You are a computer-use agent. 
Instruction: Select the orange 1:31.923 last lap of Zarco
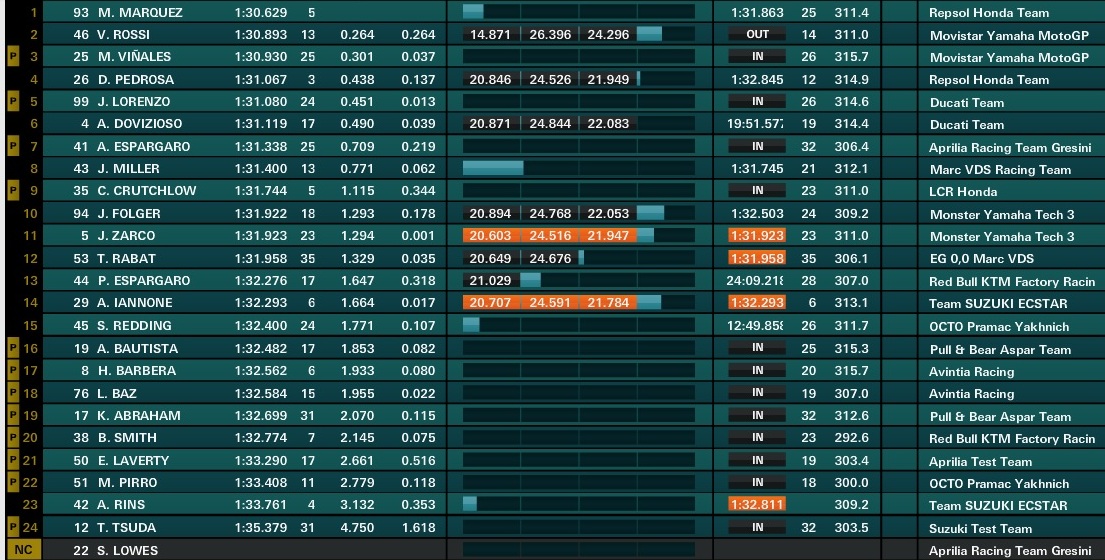[x=757, y=235]
